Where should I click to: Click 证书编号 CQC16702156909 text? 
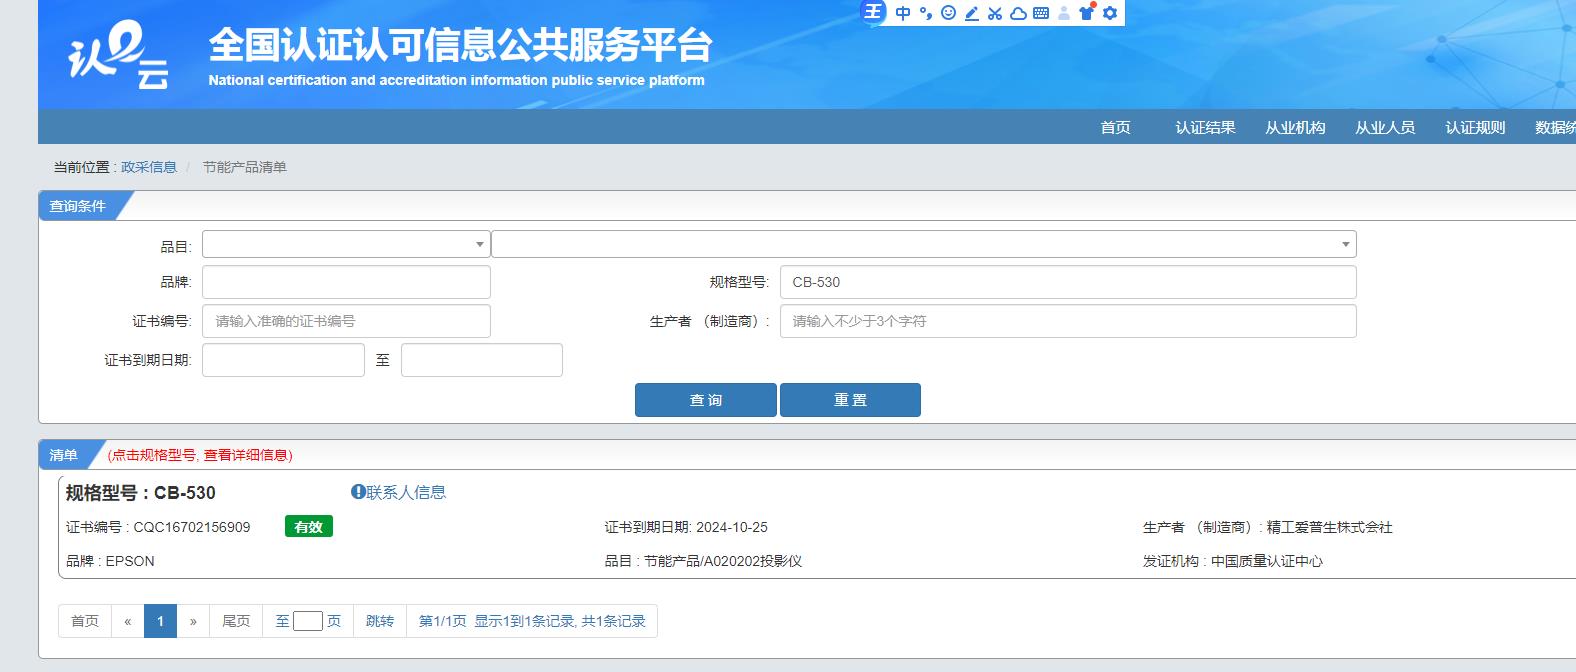point(158,527)
